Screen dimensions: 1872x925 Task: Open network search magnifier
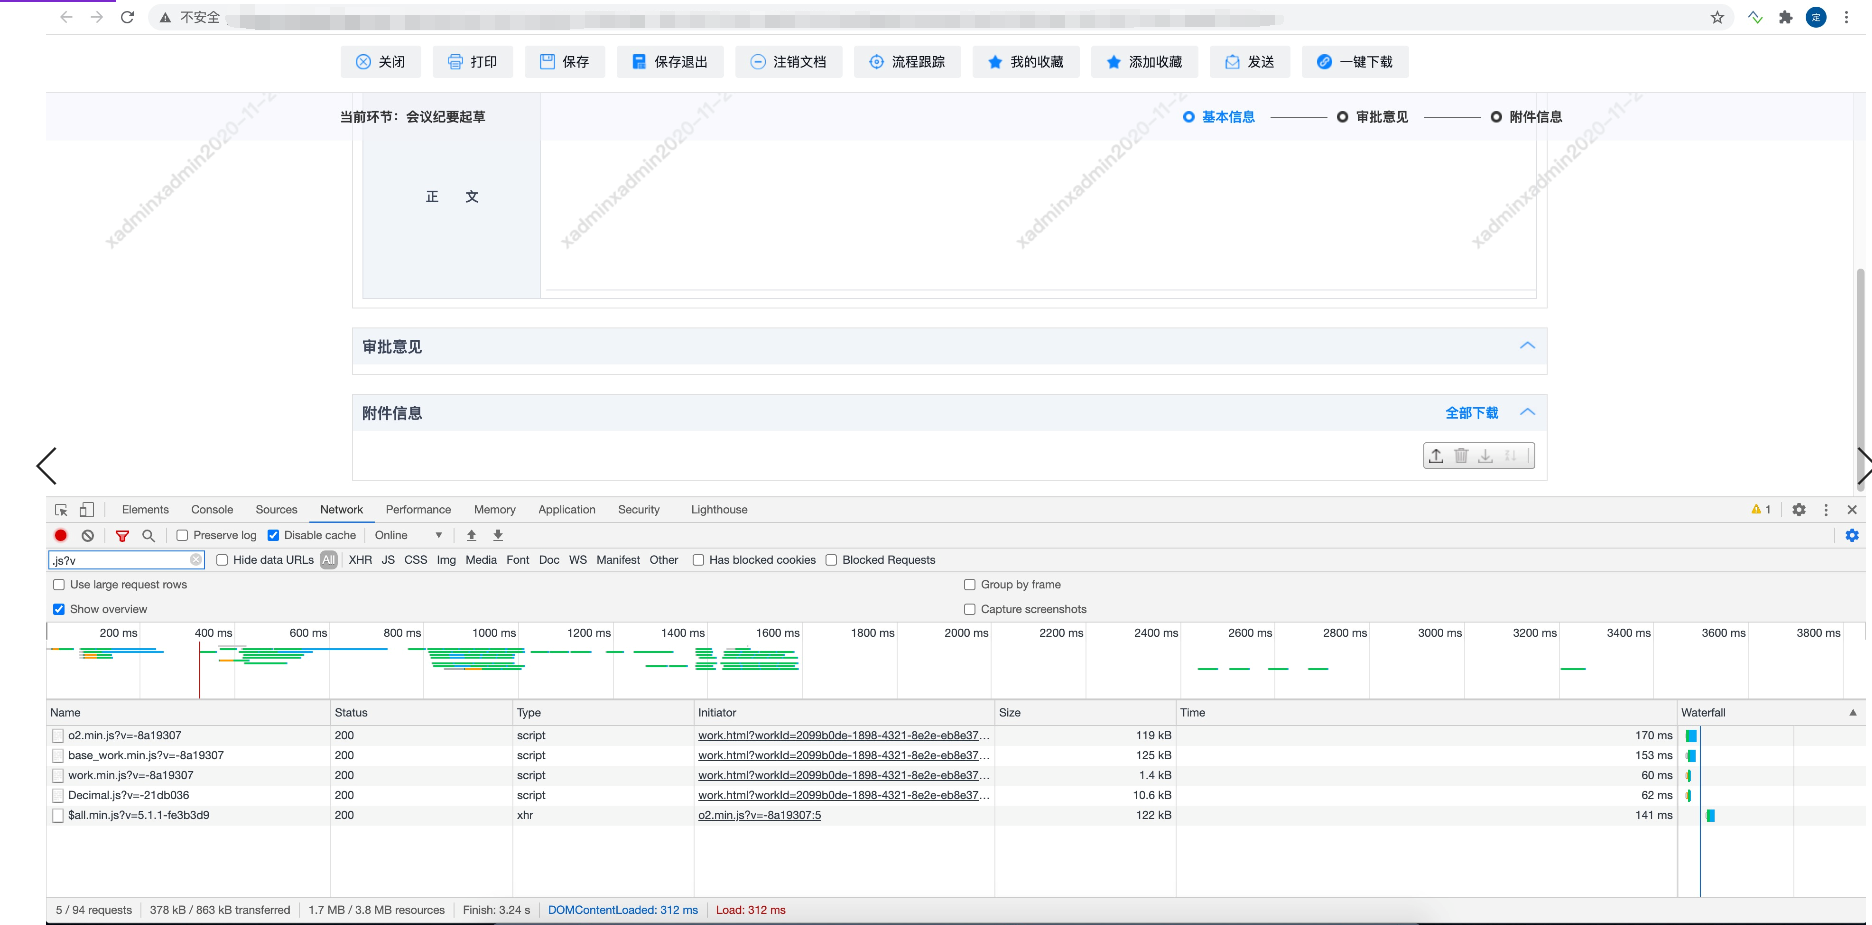point(149,536)
